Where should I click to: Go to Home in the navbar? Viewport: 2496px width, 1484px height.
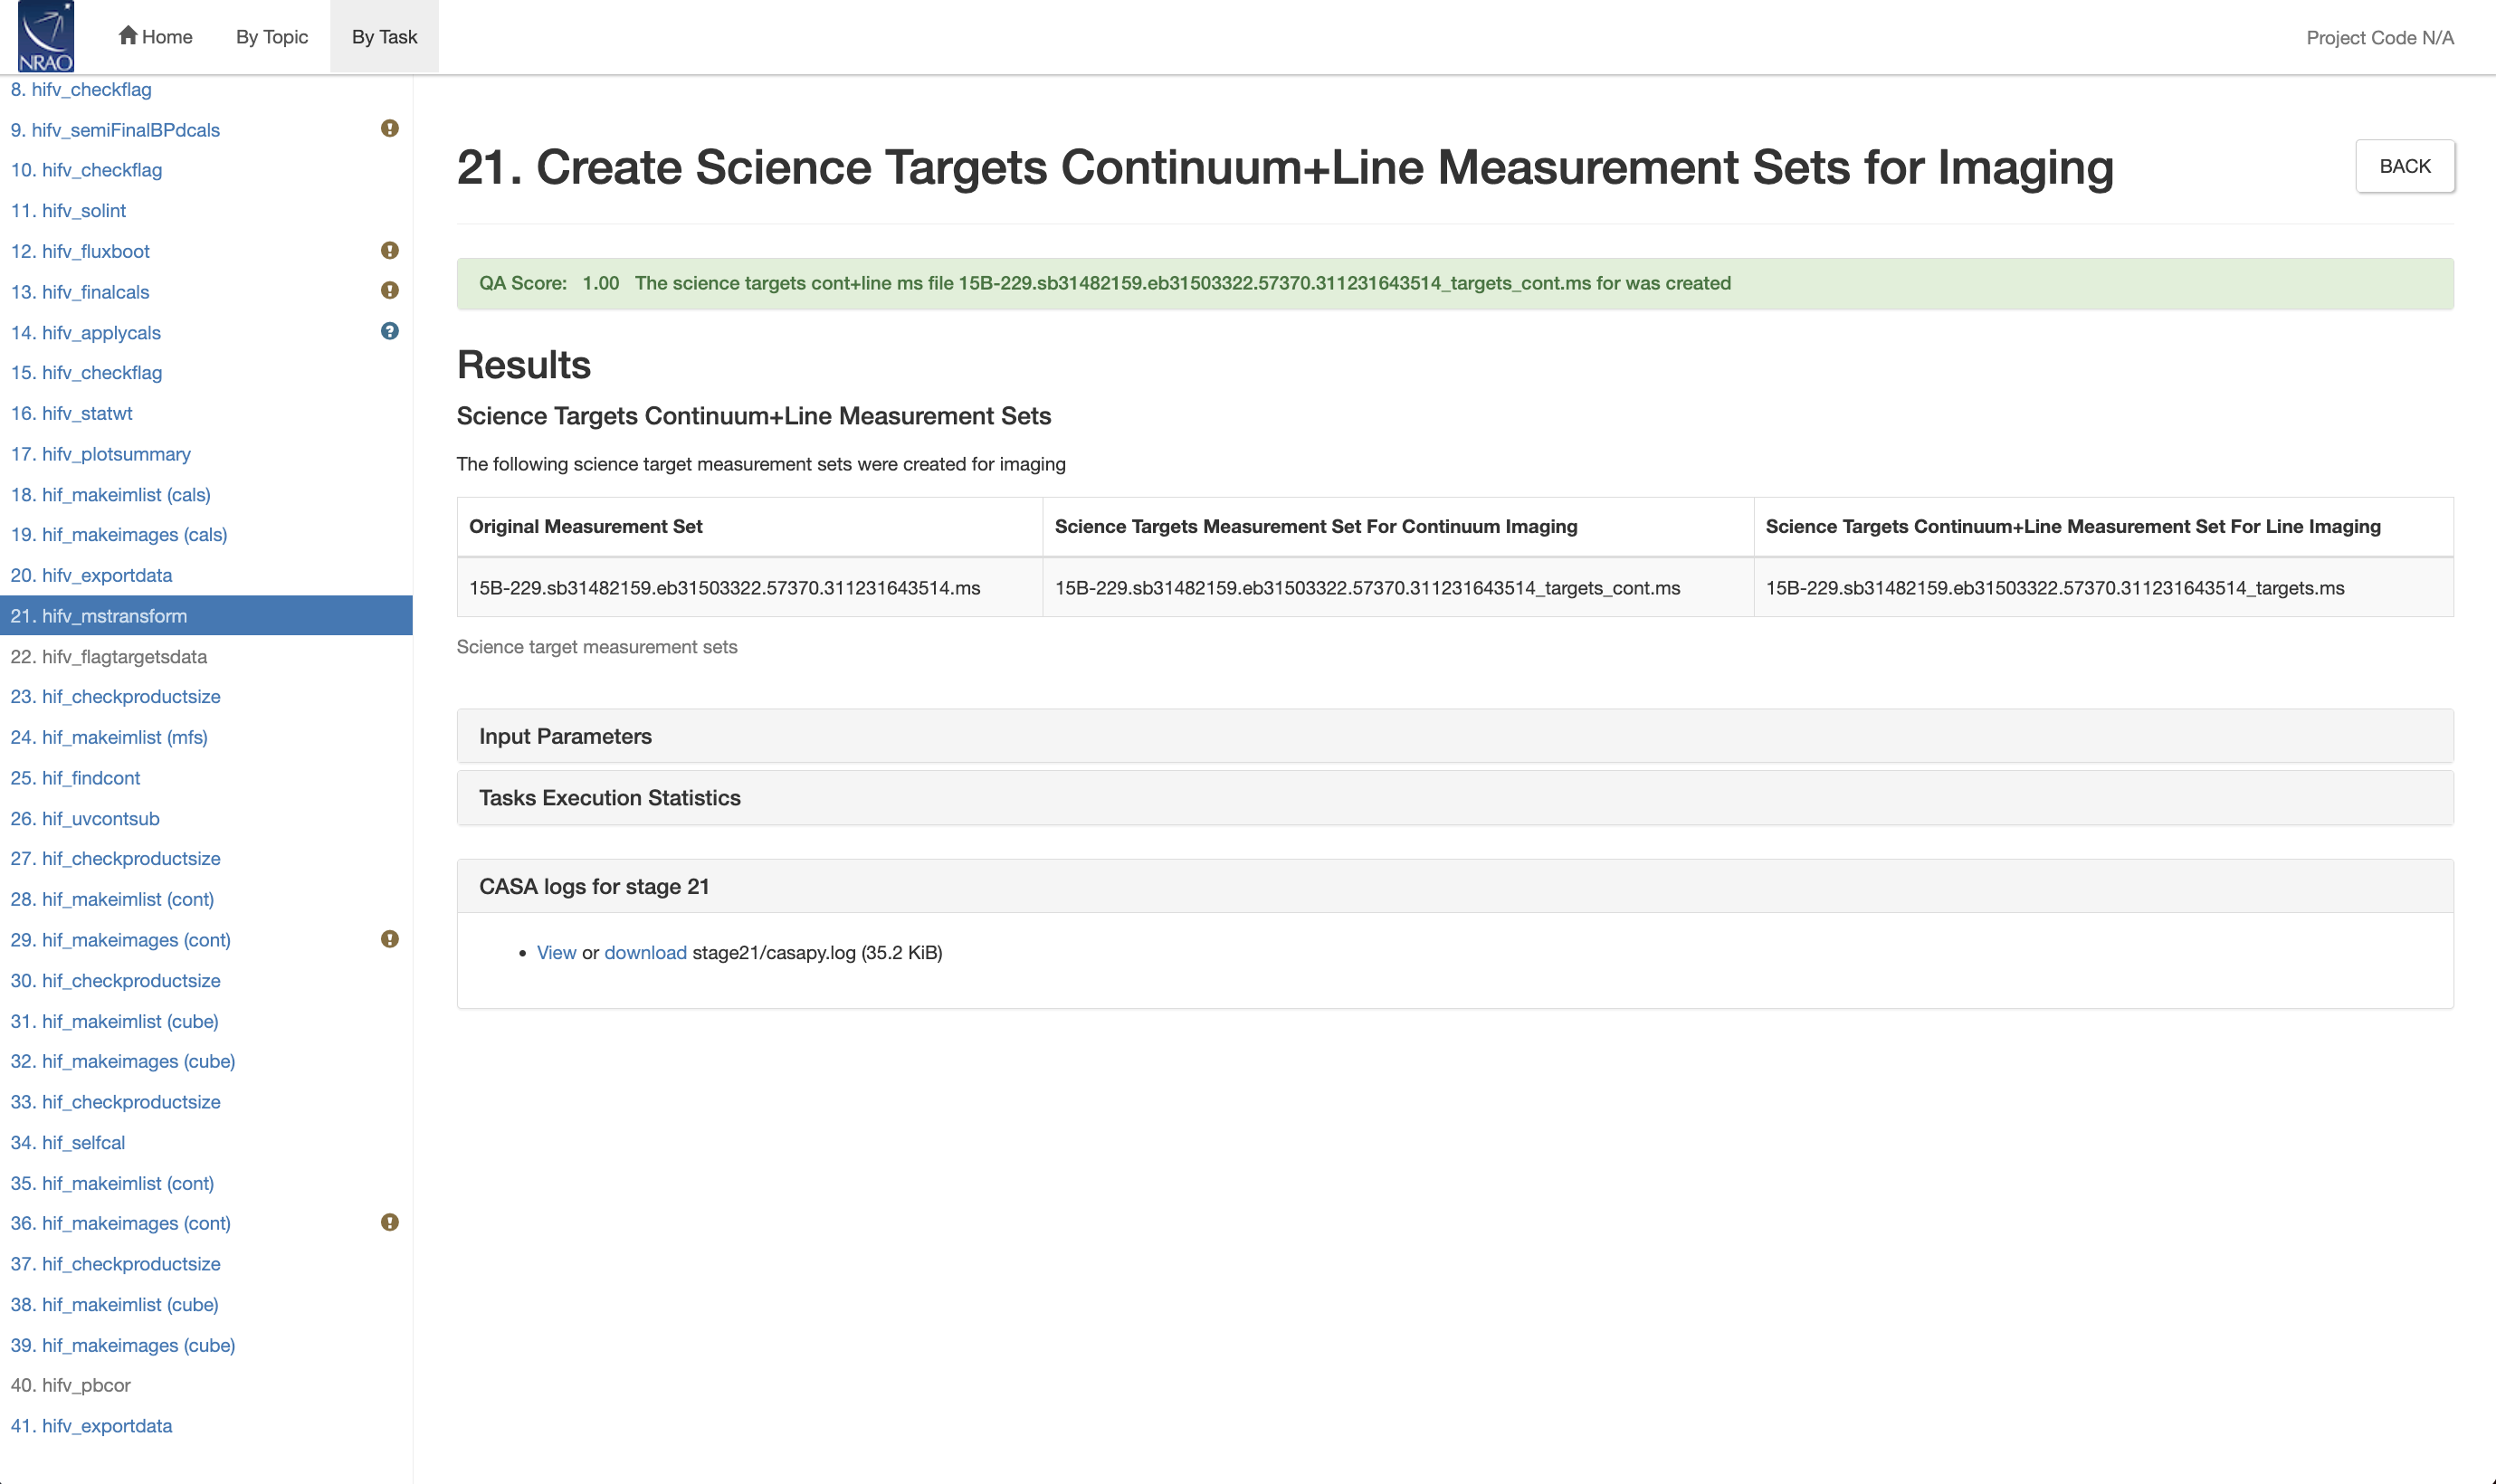[x=155, y=37]
